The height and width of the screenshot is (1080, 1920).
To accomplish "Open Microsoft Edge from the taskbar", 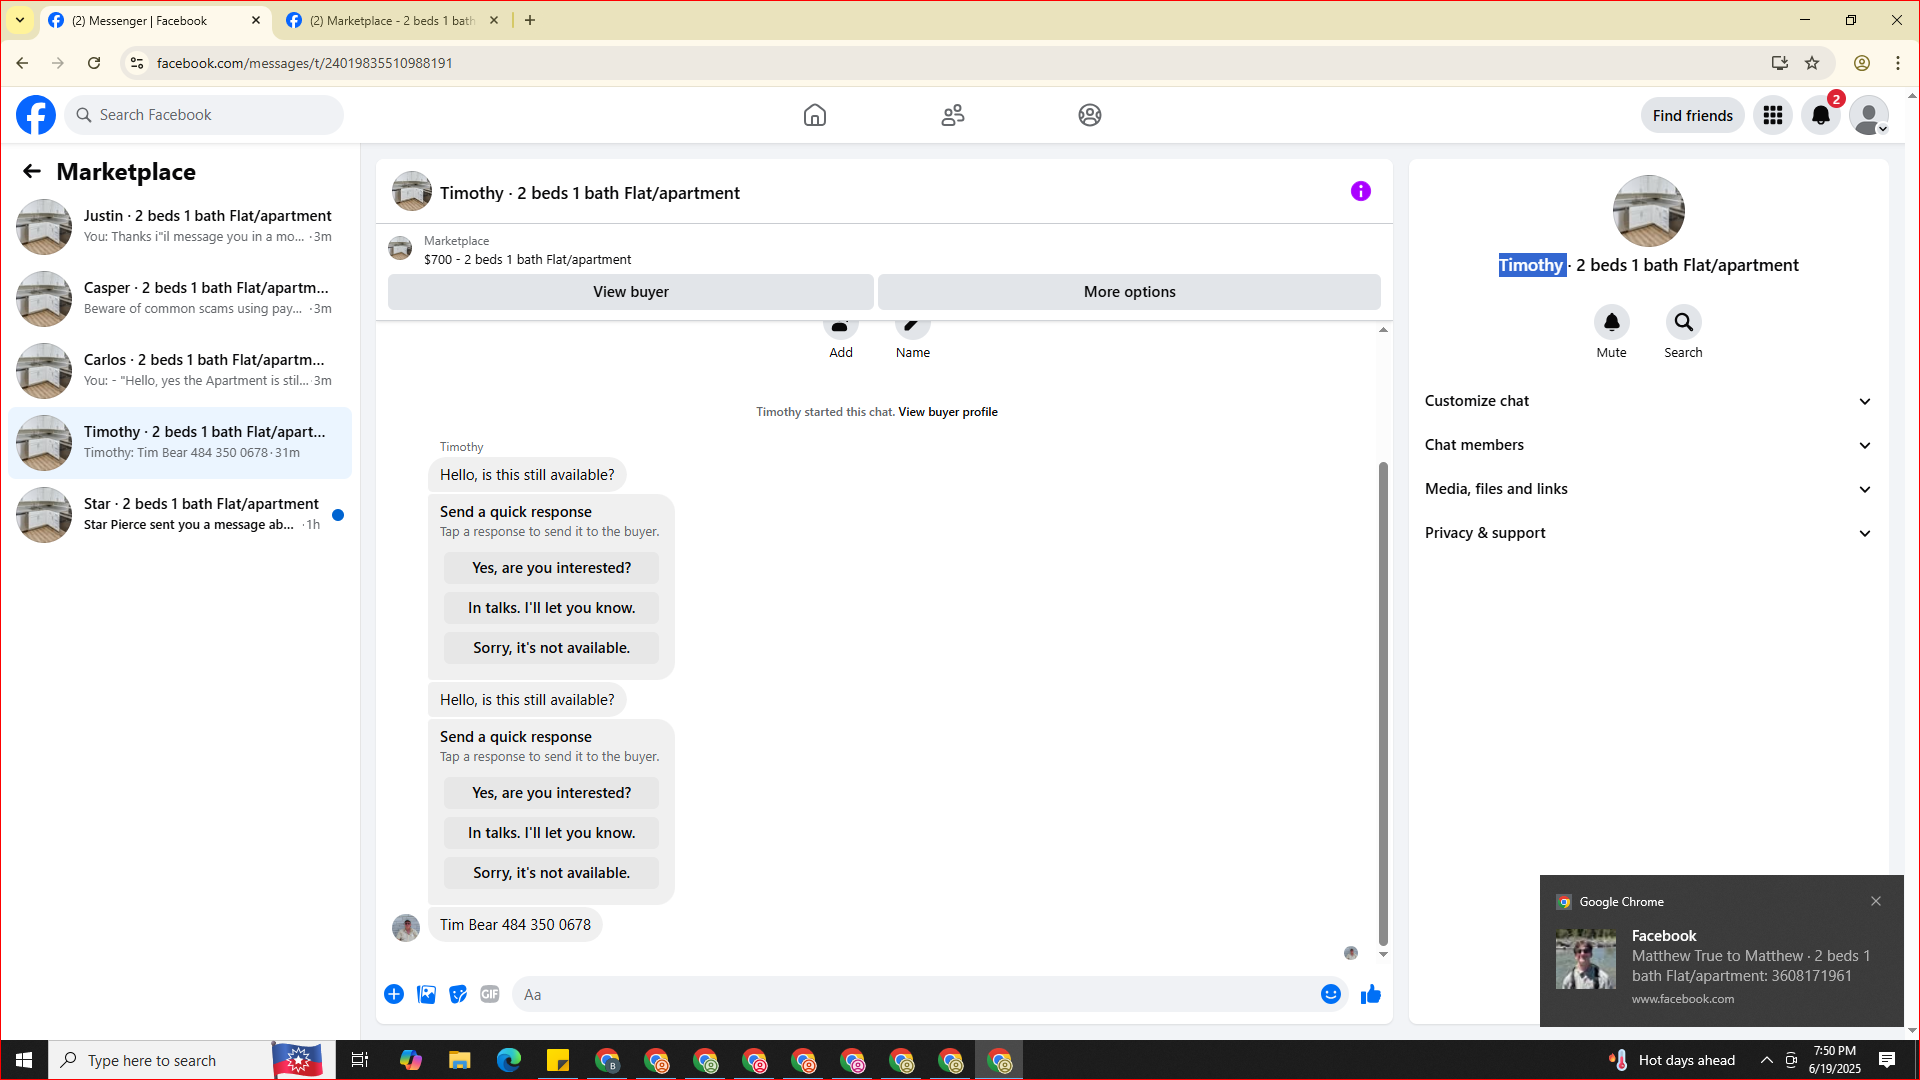I will point(509,1060).
